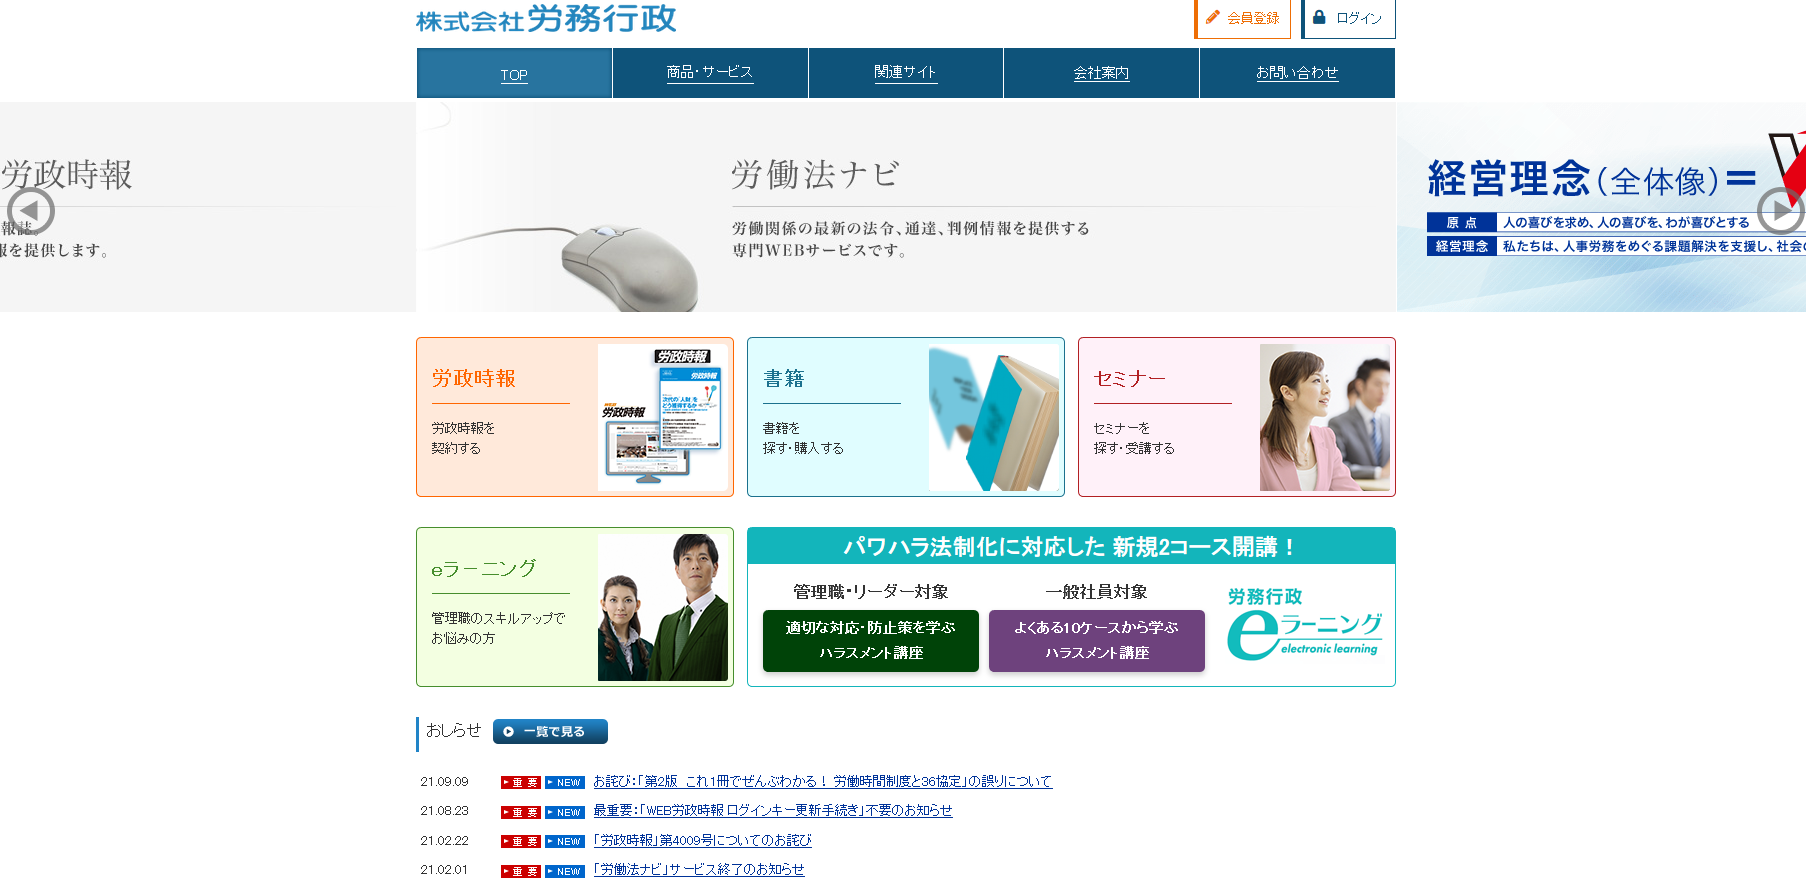Open the 書籍 card heading

784,378
